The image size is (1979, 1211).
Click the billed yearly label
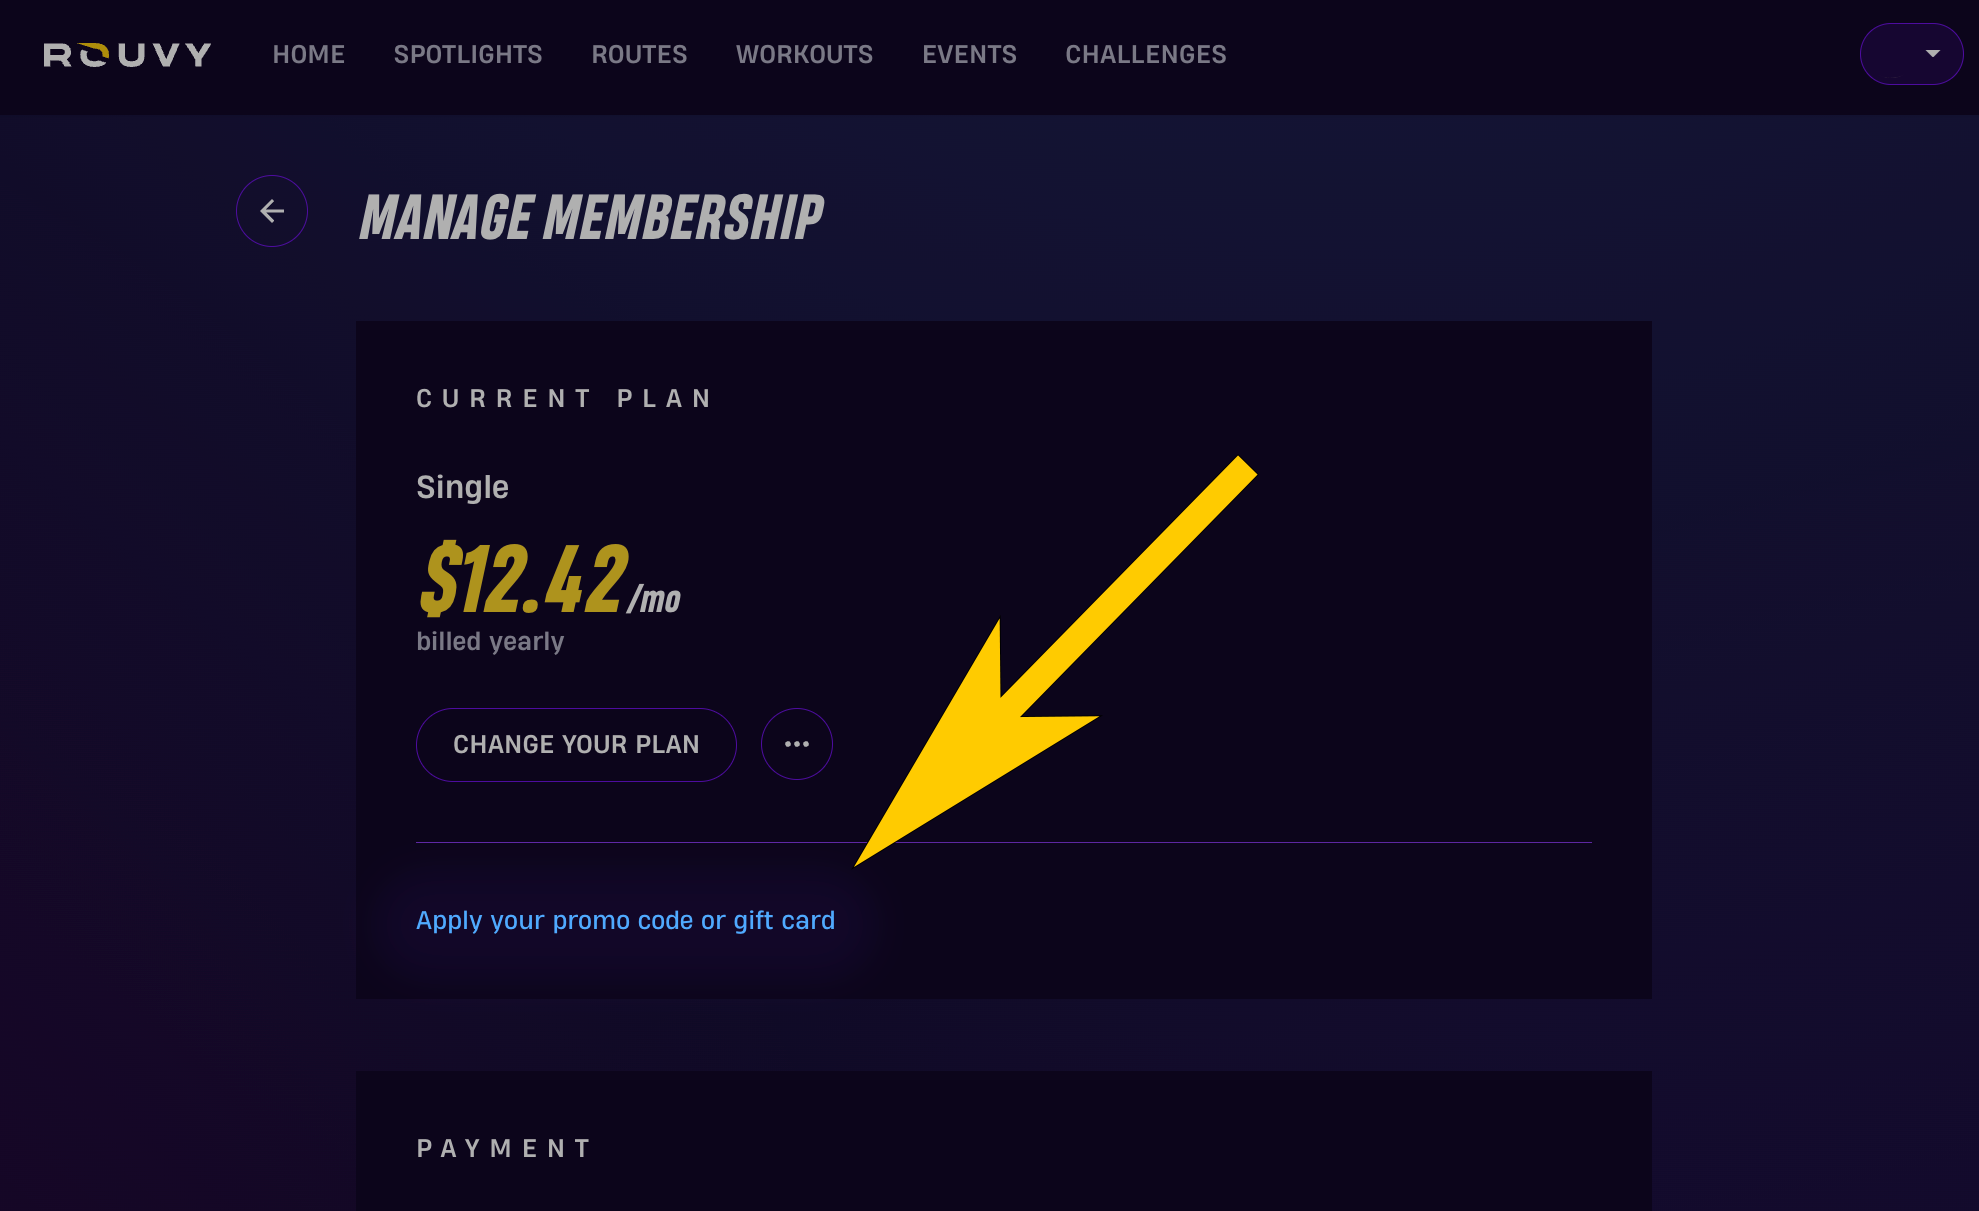[490, 641]
